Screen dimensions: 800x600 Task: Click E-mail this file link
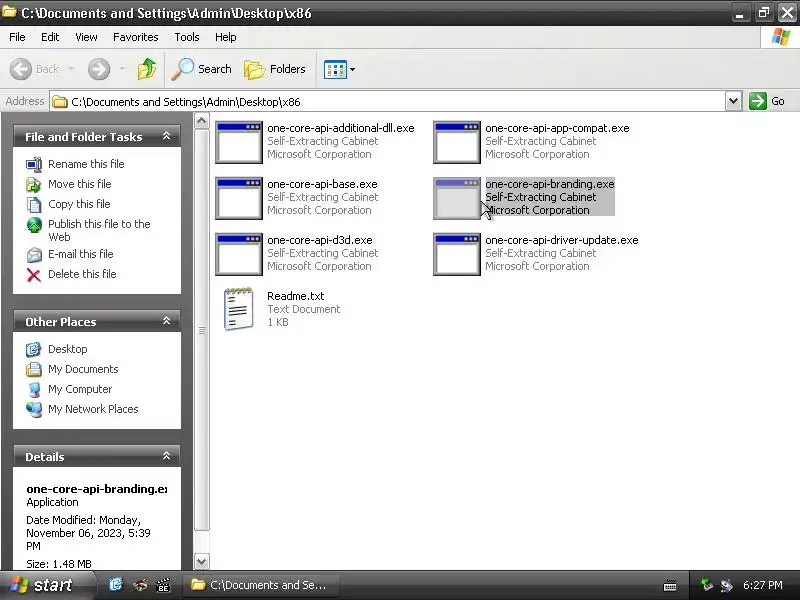pos(81,254)
